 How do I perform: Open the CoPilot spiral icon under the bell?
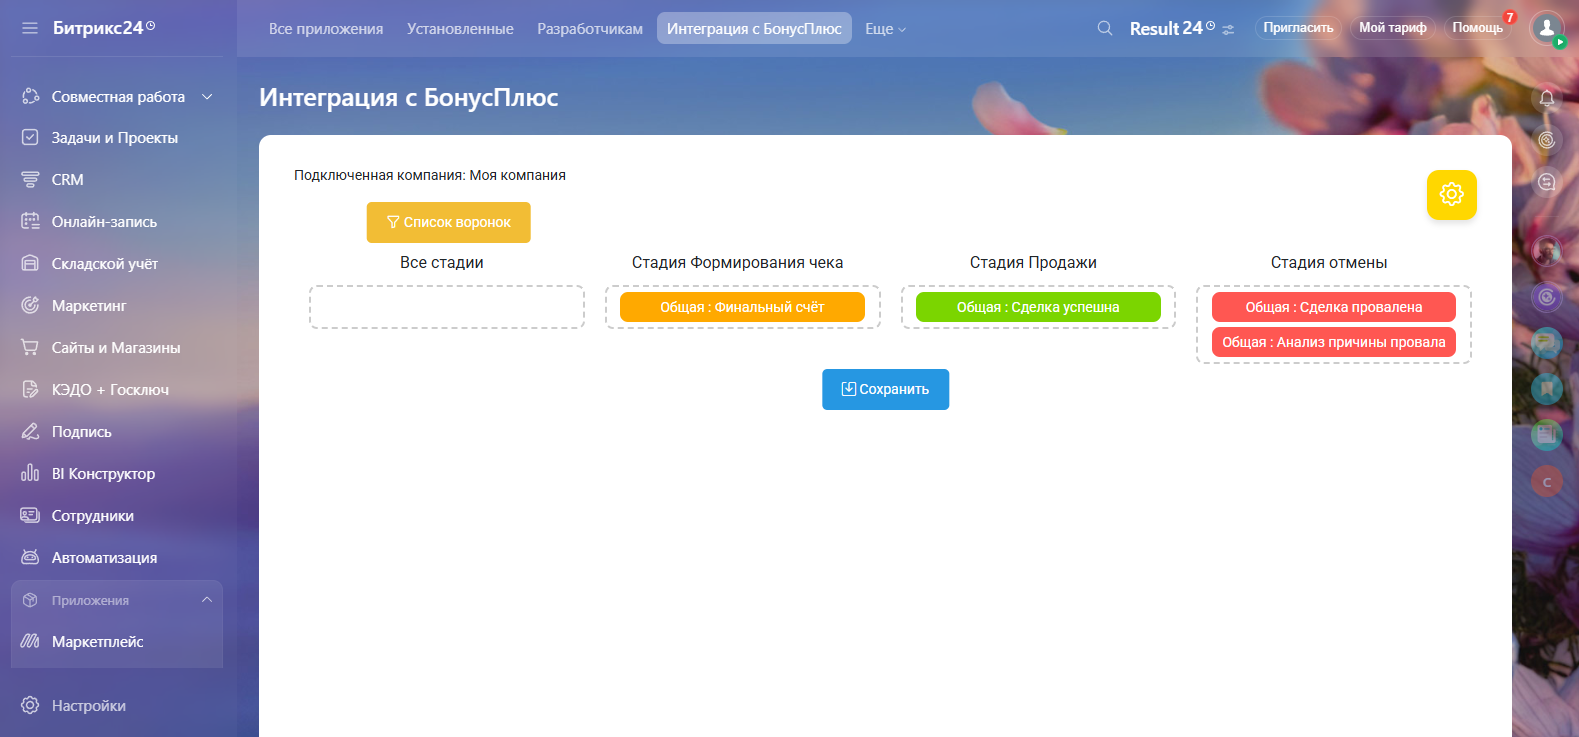click(1547, 140)
